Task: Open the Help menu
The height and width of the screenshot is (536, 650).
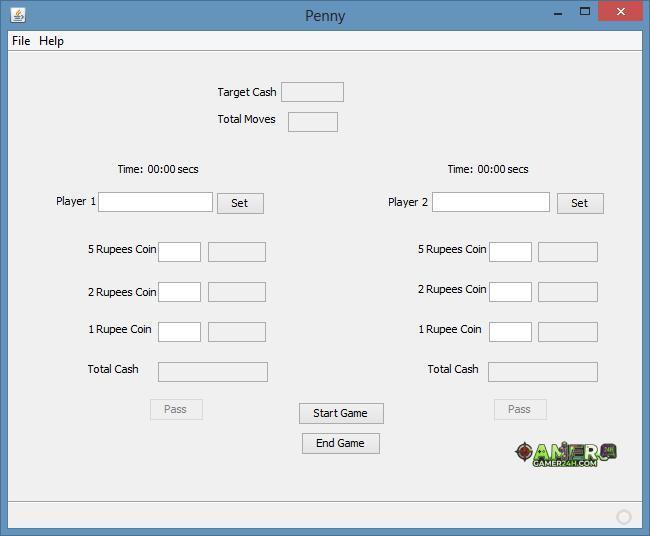Action: (51, 41)
